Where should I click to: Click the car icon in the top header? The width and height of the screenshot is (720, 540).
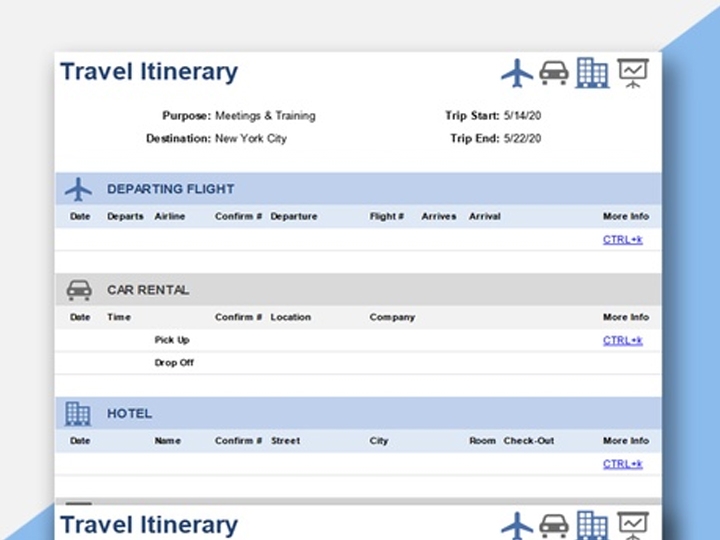(554, 72)
